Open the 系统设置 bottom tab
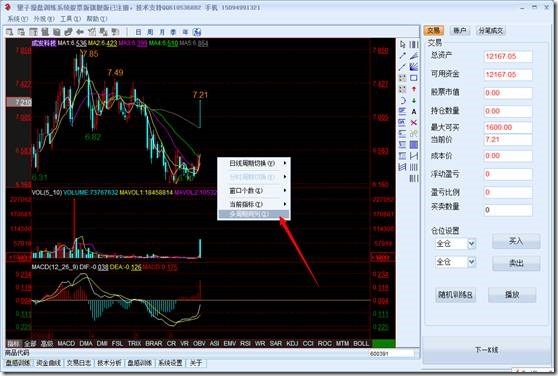This screenshot has width=558, height=376. tap(170, 363)
